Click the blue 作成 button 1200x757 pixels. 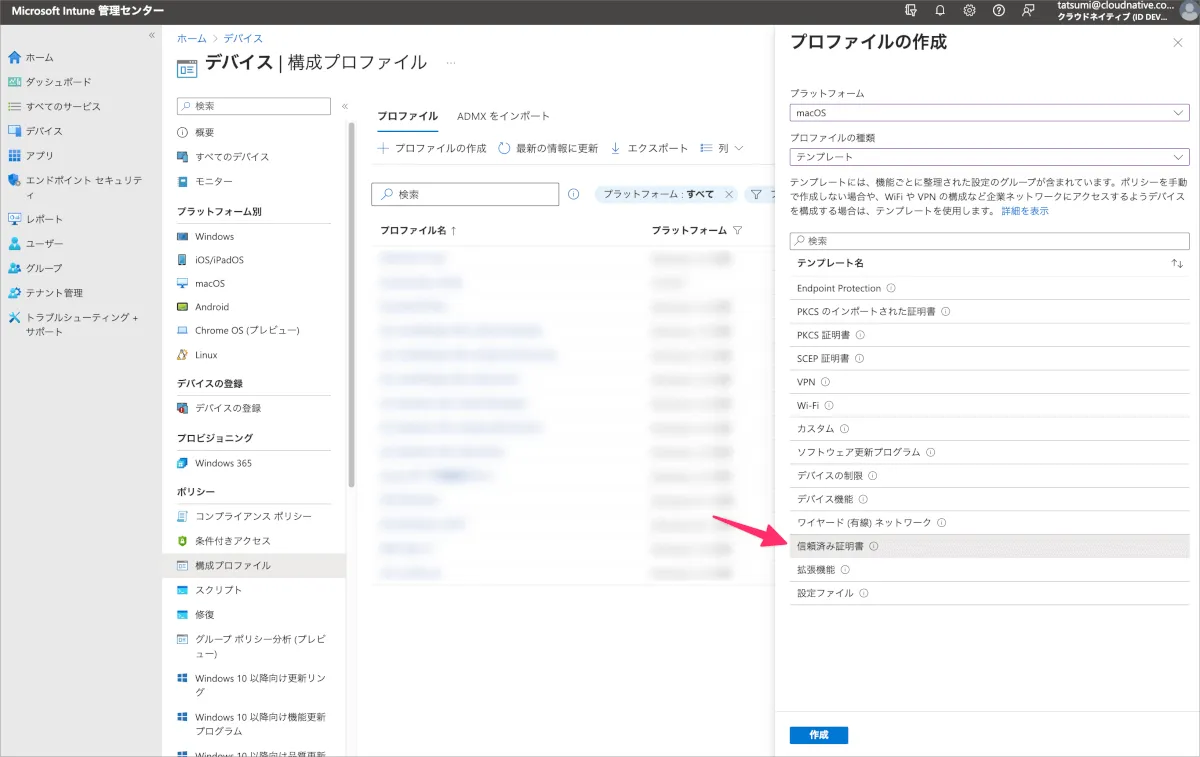click(818, 735)
